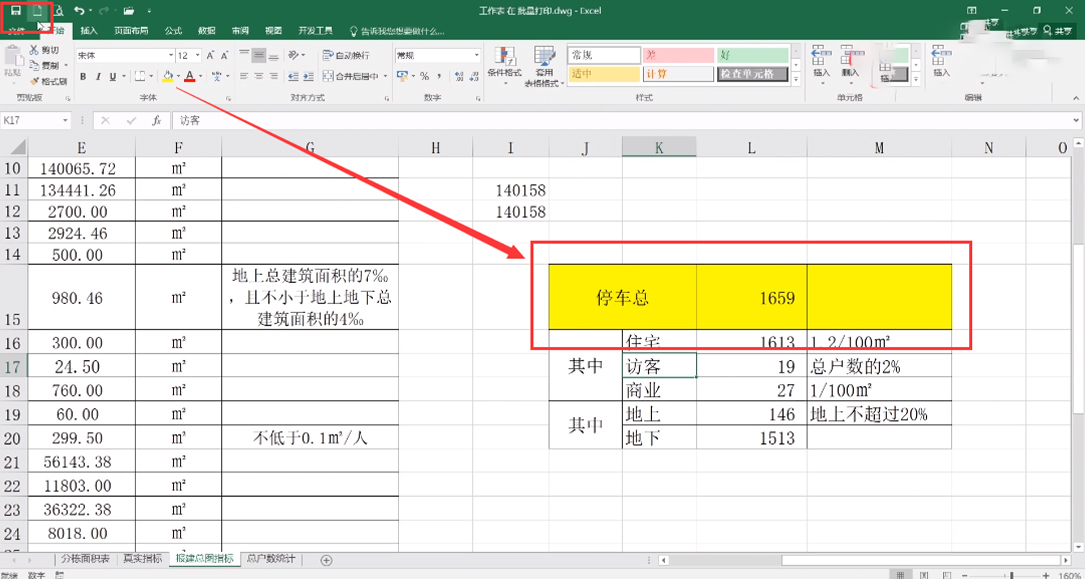Apply the 差 (Bad) cell style
The width and height of the screenshot is (1085, 579).
678,55
